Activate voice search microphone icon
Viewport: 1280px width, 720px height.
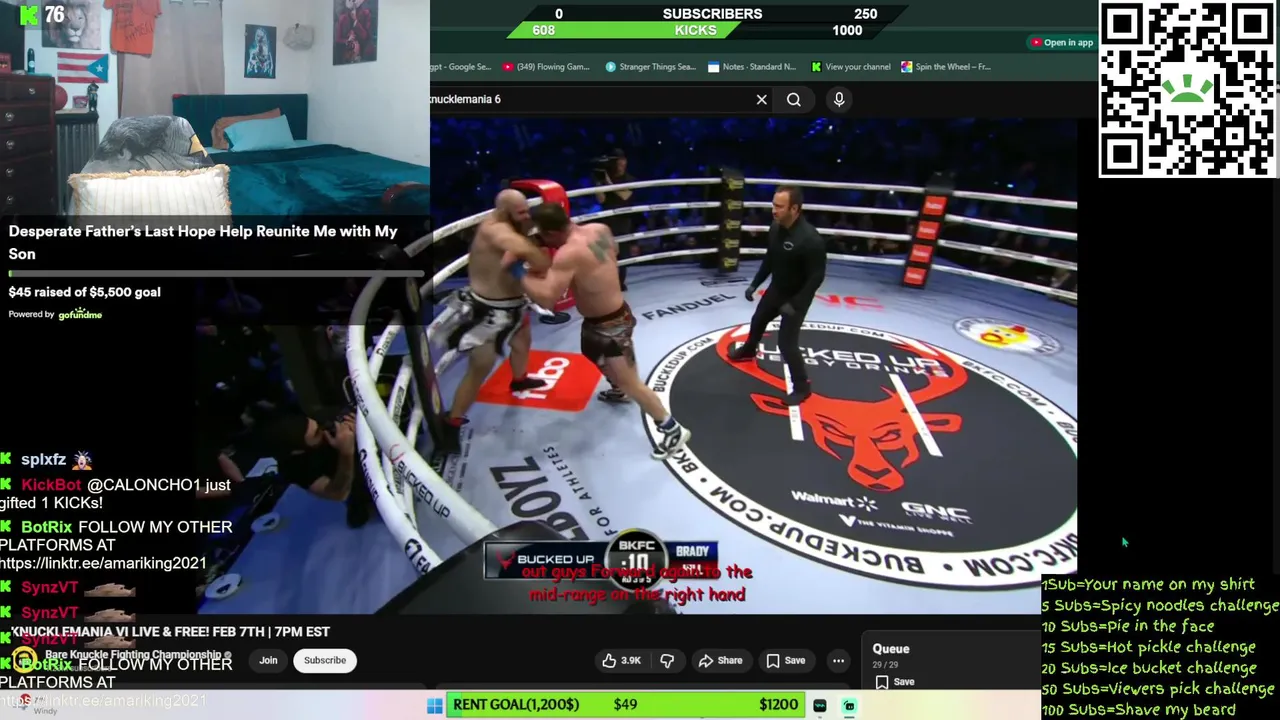pos(839,99)
